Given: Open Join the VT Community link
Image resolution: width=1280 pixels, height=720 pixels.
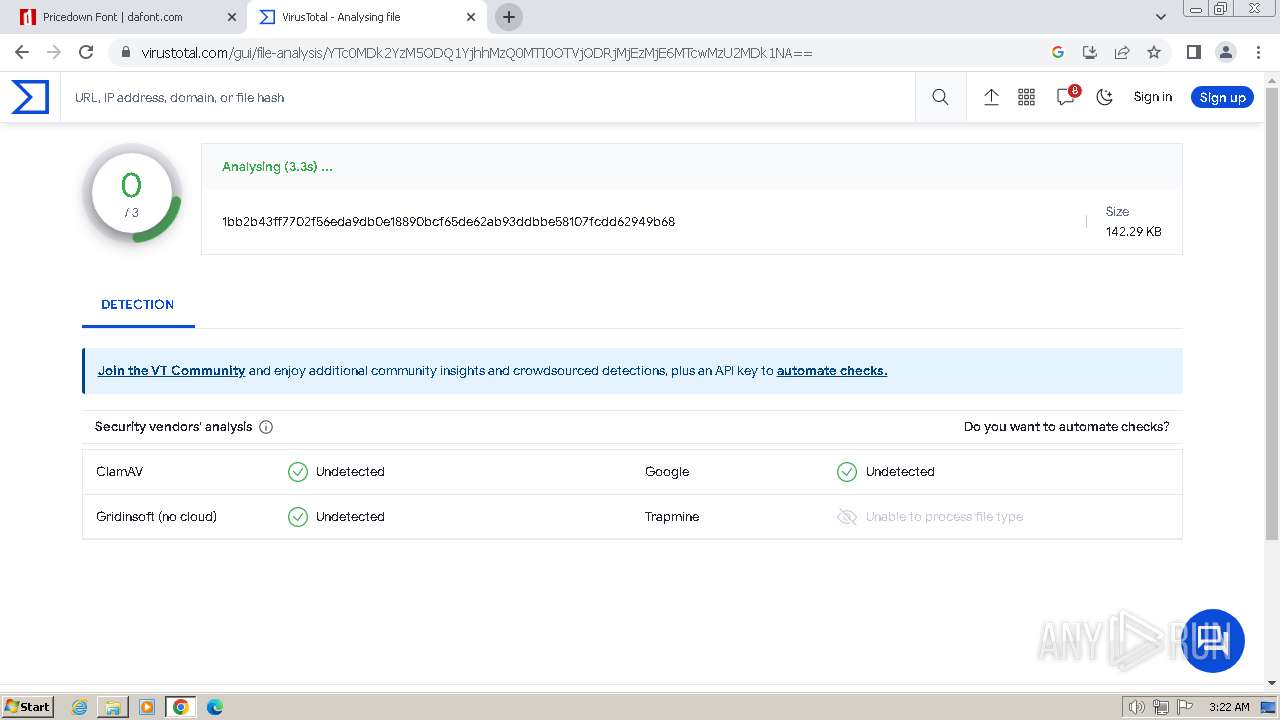Looking at the screenshot, I should pyautogui.click(x=171, y=371).
